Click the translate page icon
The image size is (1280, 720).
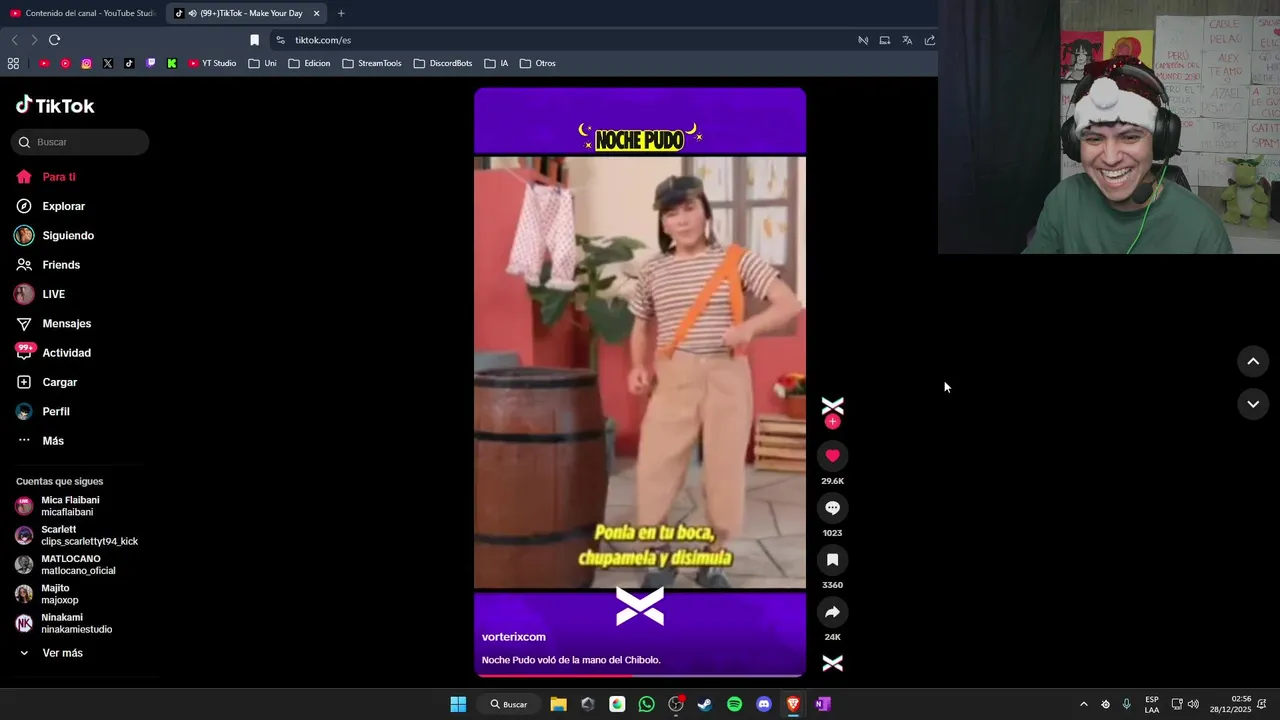pos(907,40)
